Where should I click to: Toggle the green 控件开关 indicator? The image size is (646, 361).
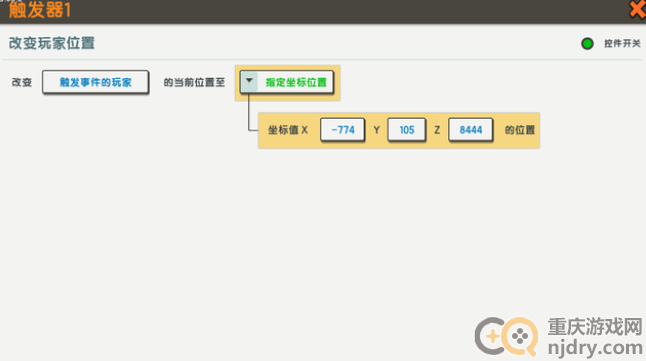pos(587,43)
